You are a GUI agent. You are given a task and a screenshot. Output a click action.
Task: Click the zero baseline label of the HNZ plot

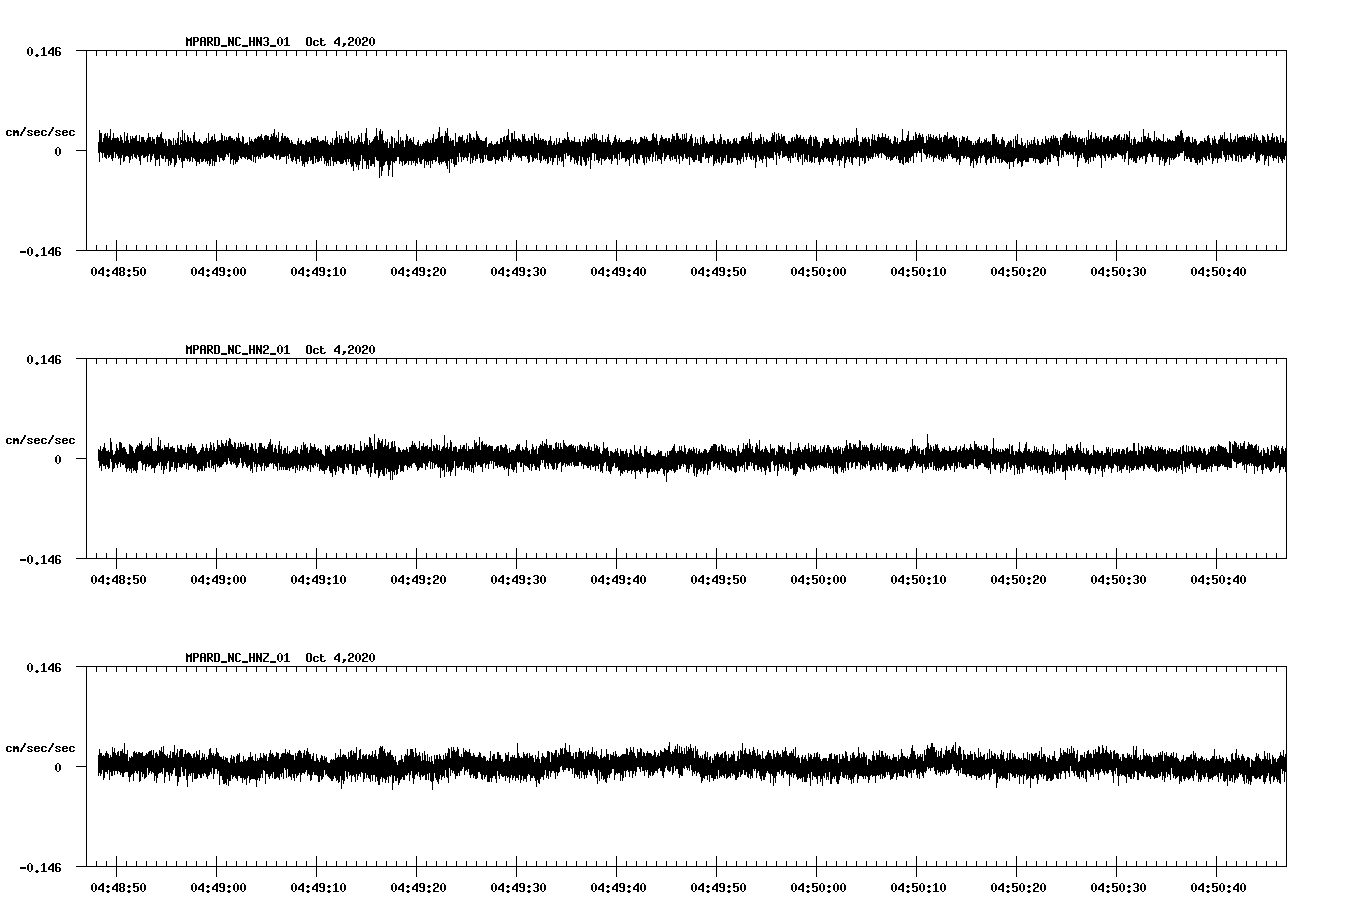tap(57, 768)
